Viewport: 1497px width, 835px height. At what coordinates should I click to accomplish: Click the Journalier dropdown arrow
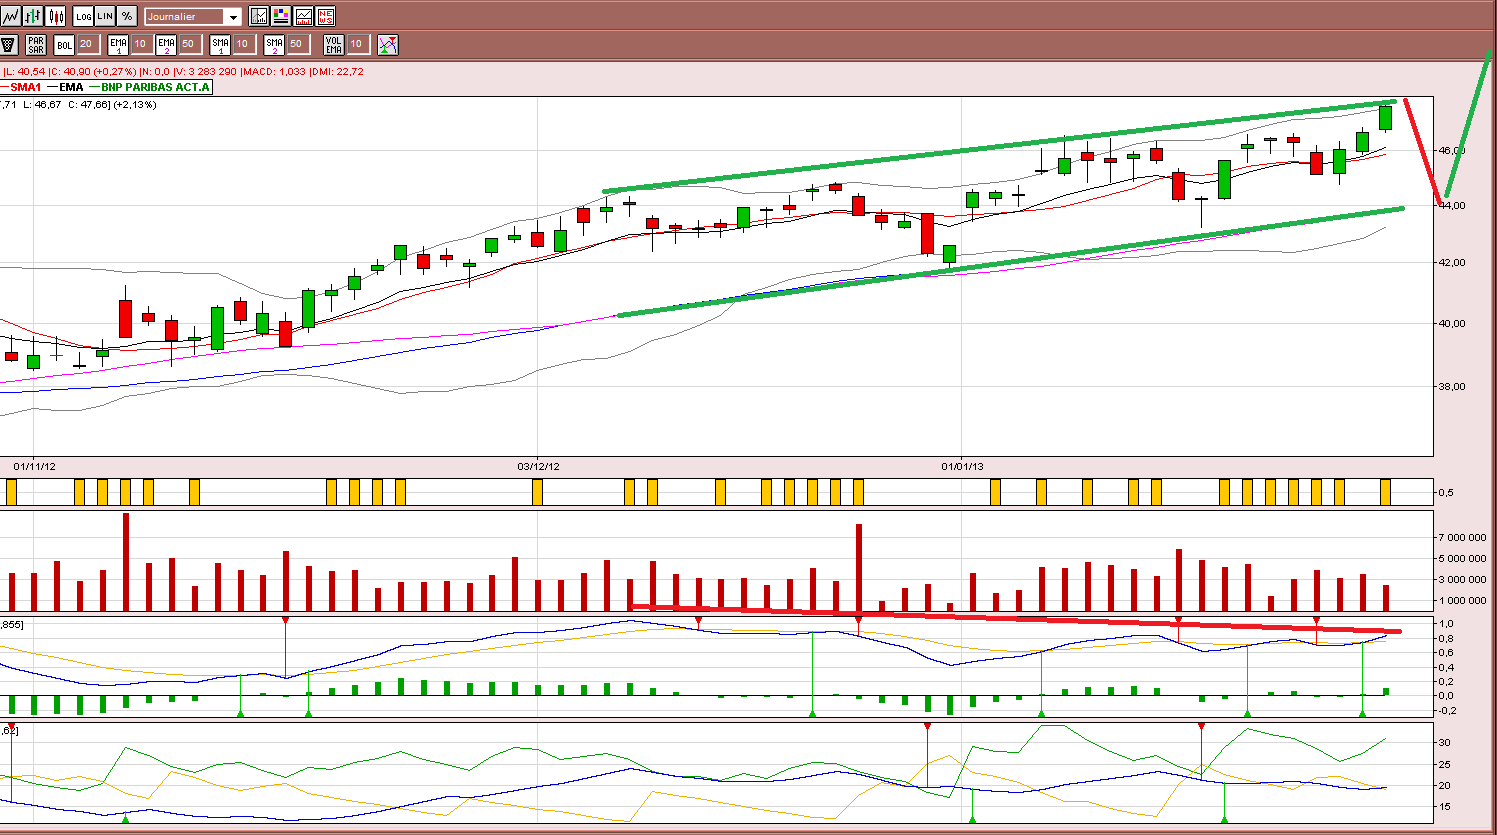click(x=233, y=17)
